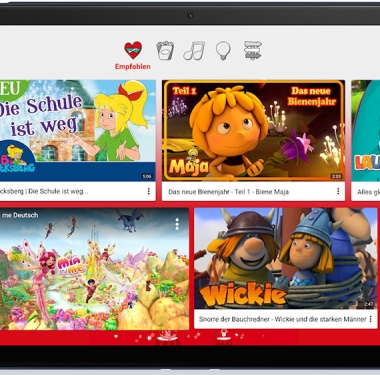The height and width of the screenshot is (375, 380).
Task: Open options for Snorre der Bauchredner video
Action: (x=370, y=319)
